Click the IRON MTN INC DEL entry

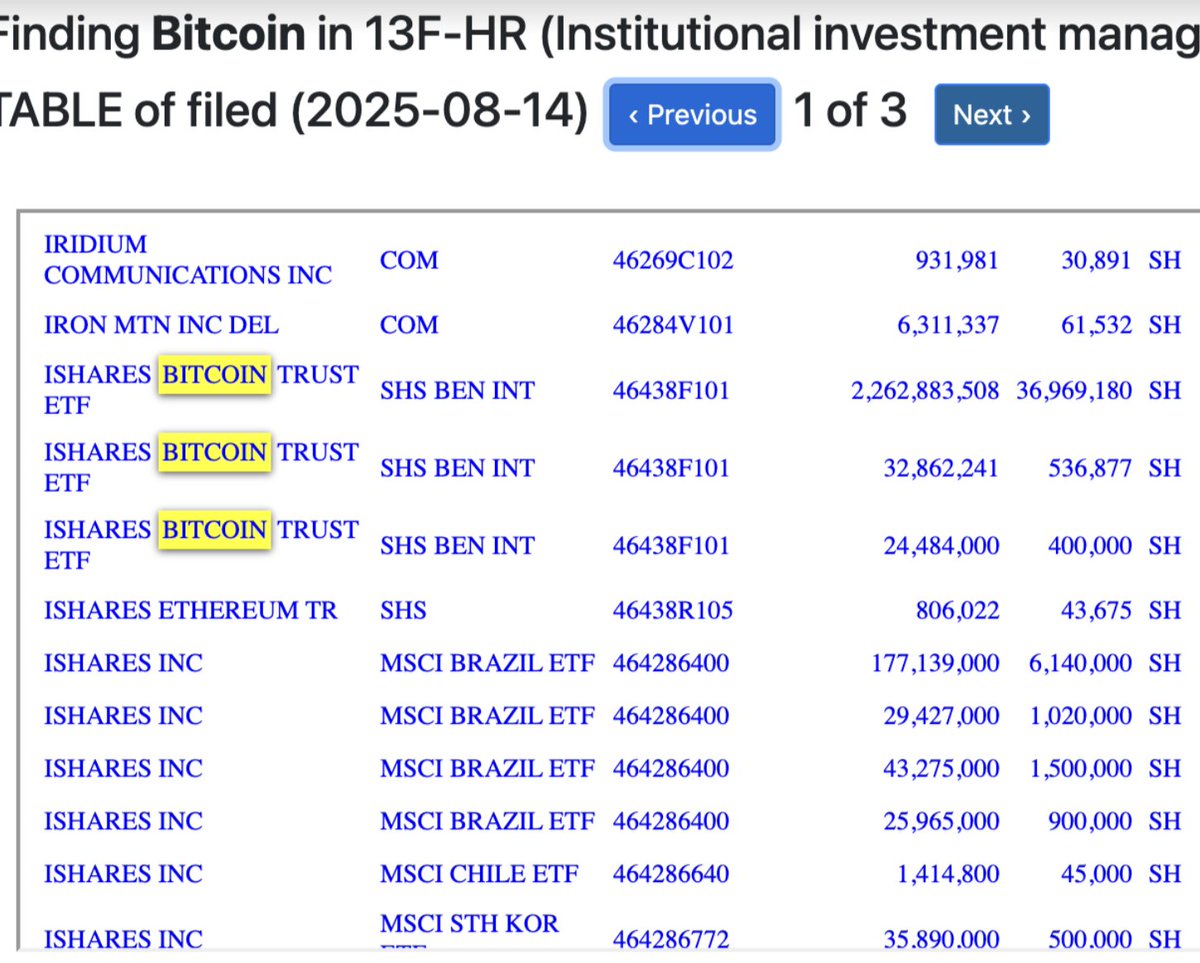pyautogui.click(x=161, y=325)
